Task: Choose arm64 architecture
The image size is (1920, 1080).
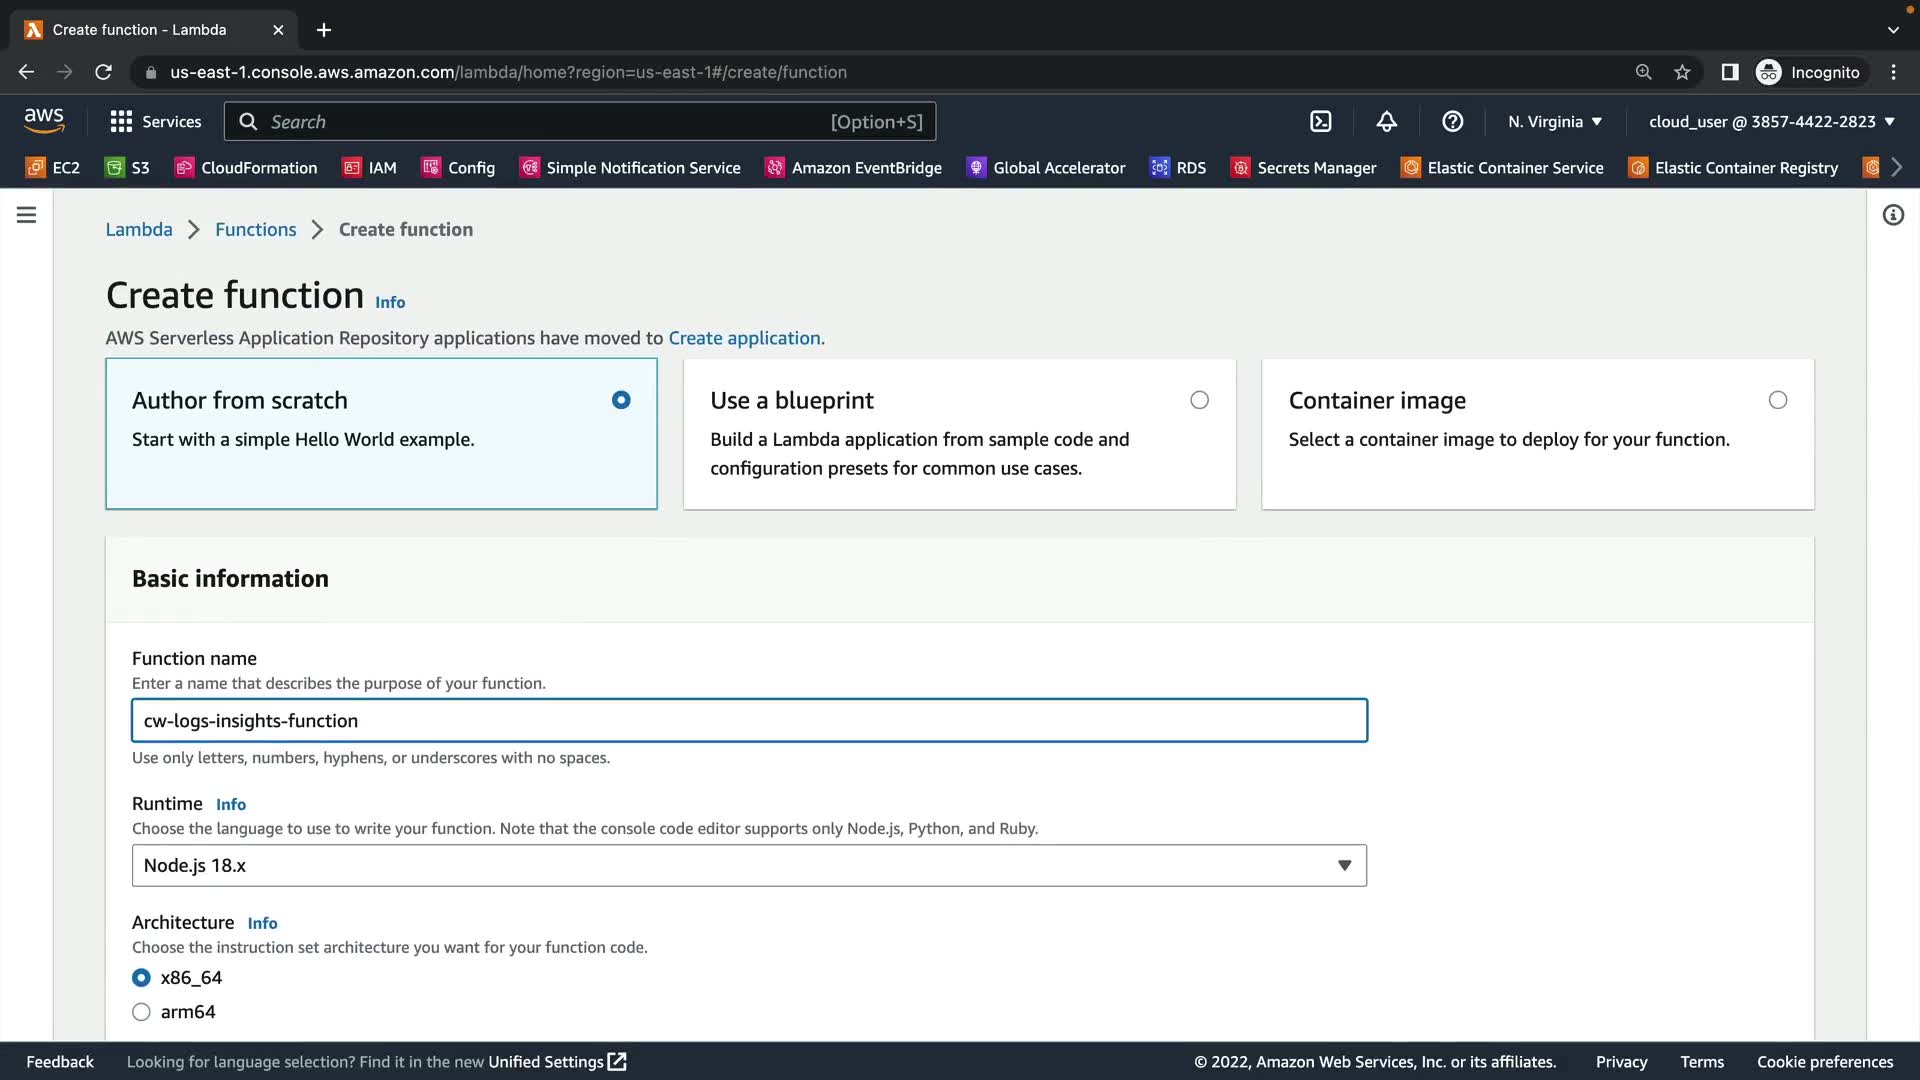Action: pyautogui.click(x=142, y=1012)
